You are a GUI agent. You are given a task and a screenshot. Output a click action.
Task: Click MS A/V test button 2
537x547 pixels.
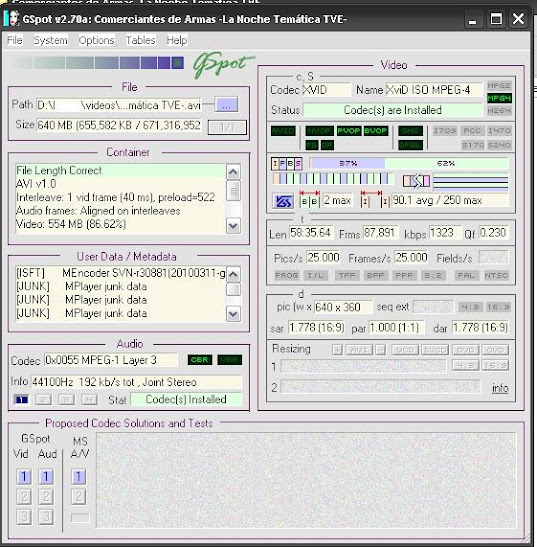pos(79,496)
